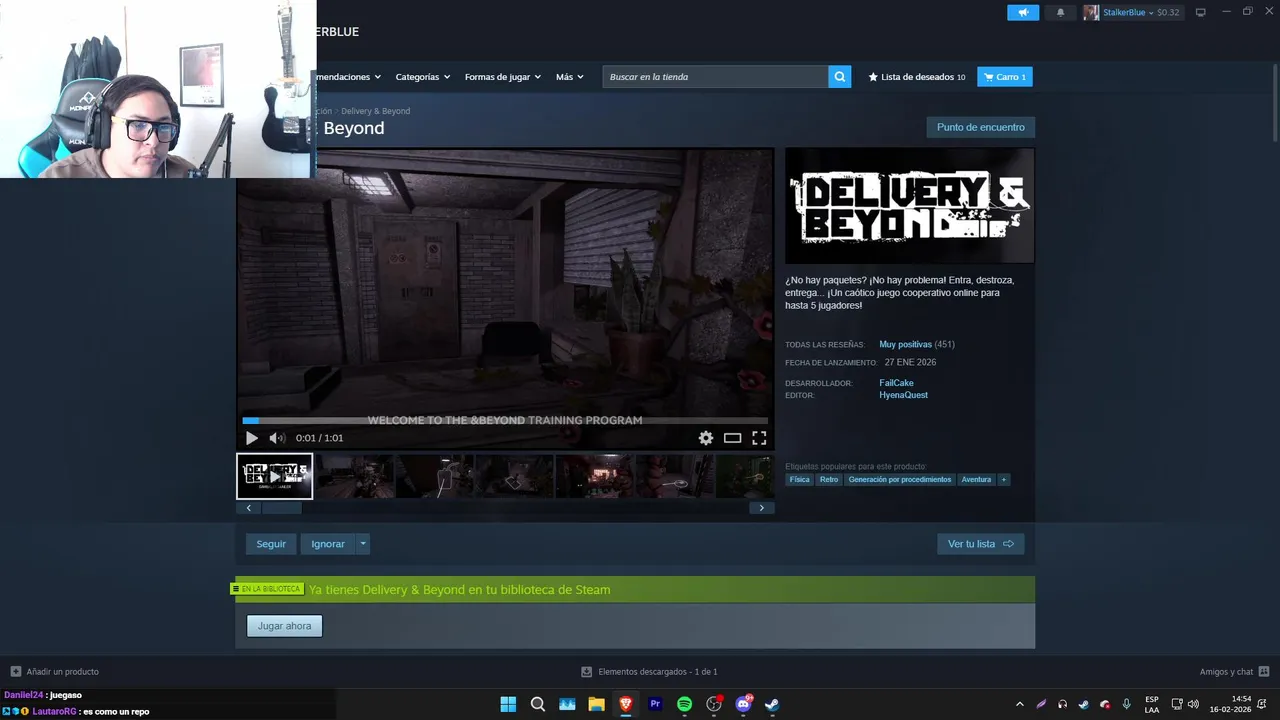Click the Delivery & Beyond breadcrumb link

click(x=375, y=111)
